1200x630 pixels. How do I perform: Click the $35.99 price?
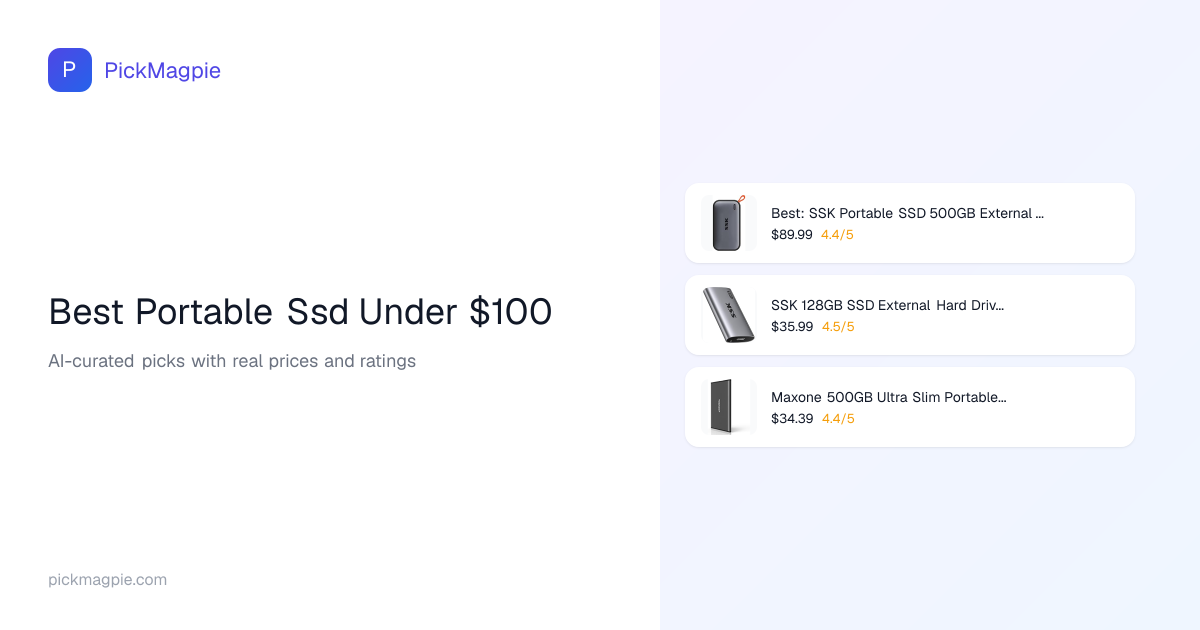pos(791,327)
